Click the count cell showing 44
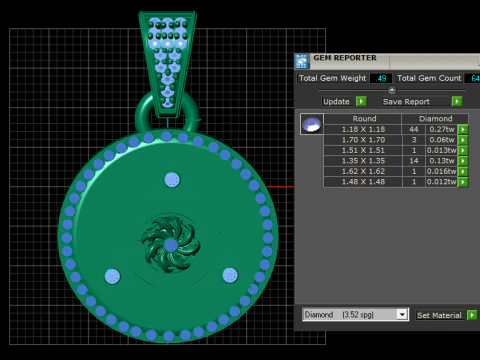480x360 pixels. [414, 129]
